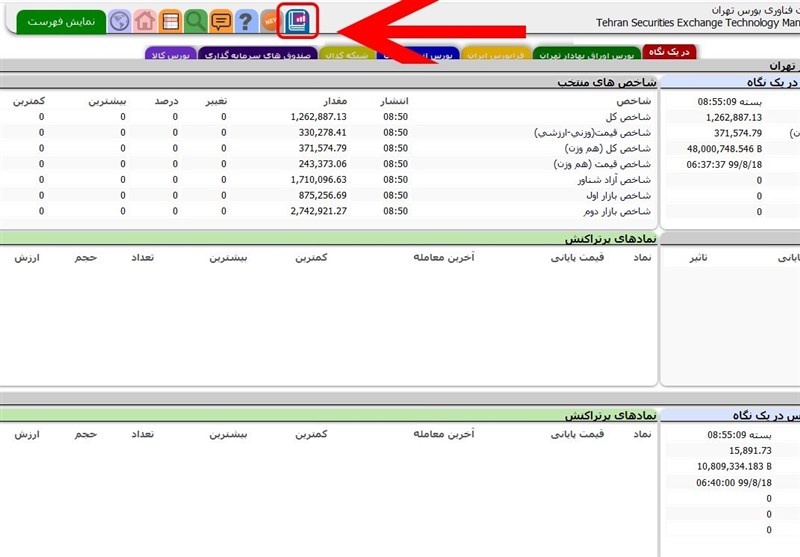
Task: Click the globe icon in toolbar
Action: point(119,21)
